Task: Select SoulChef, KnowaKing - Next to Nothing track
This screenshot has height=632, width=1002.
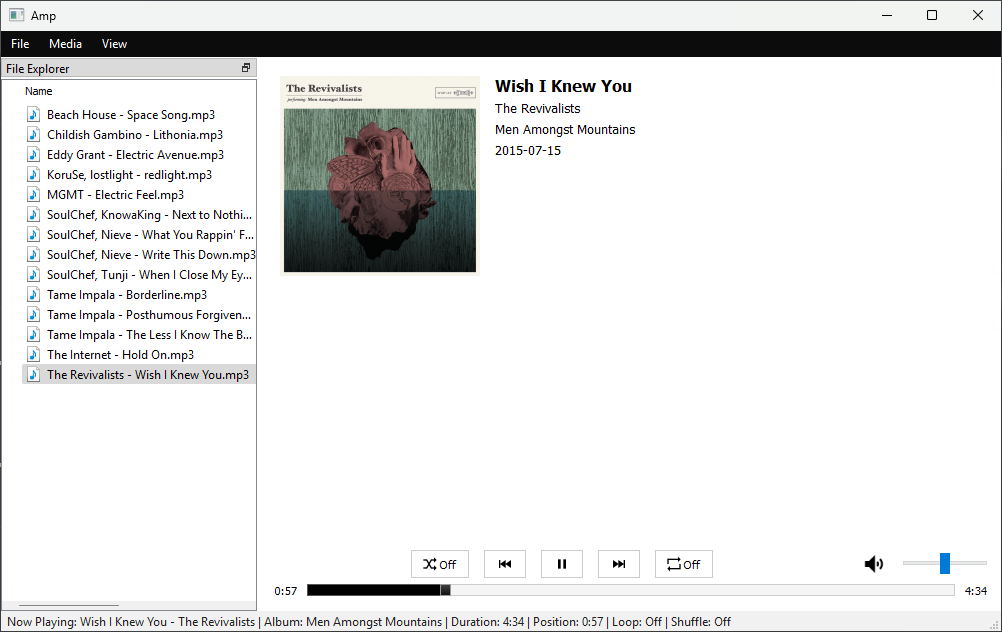Action: pyautogui.click(x=139, y=215)
